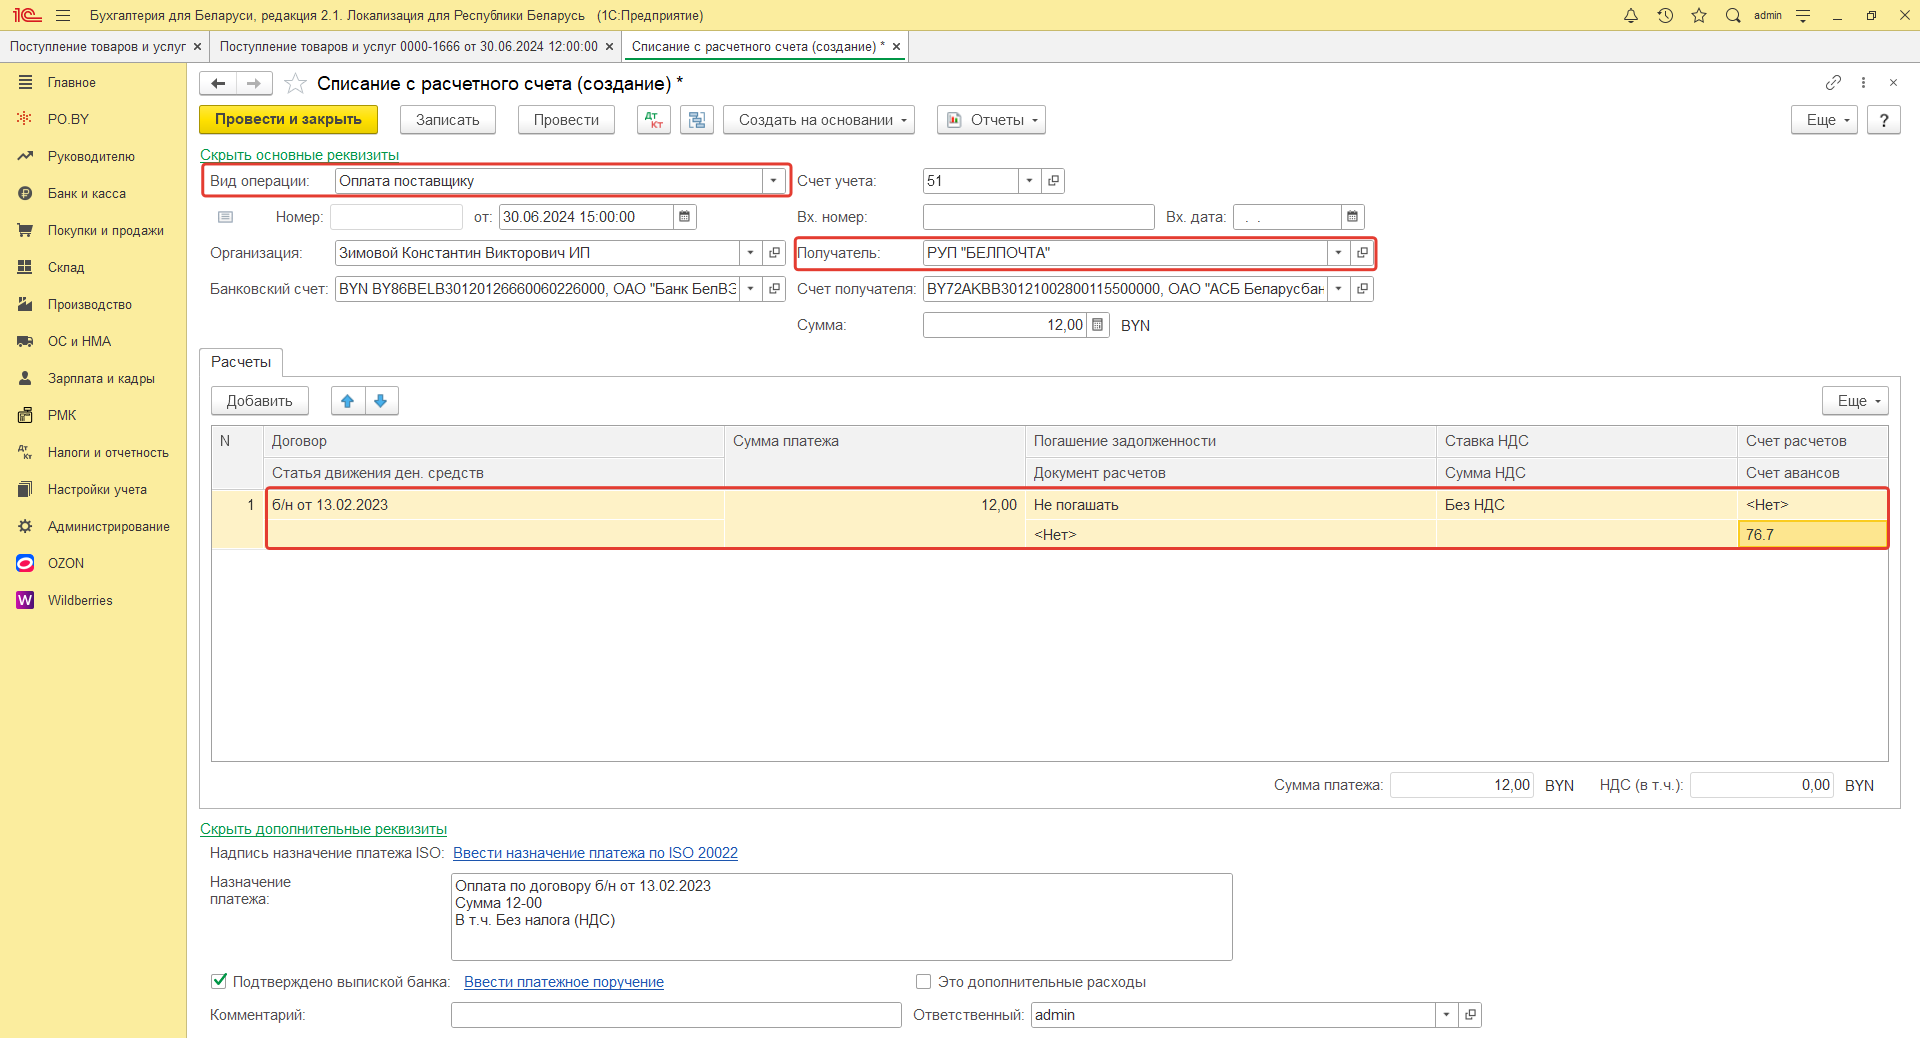
Task: Expand Вид операции dropdown
Action: pyautogui.click(x=773, y=181)
